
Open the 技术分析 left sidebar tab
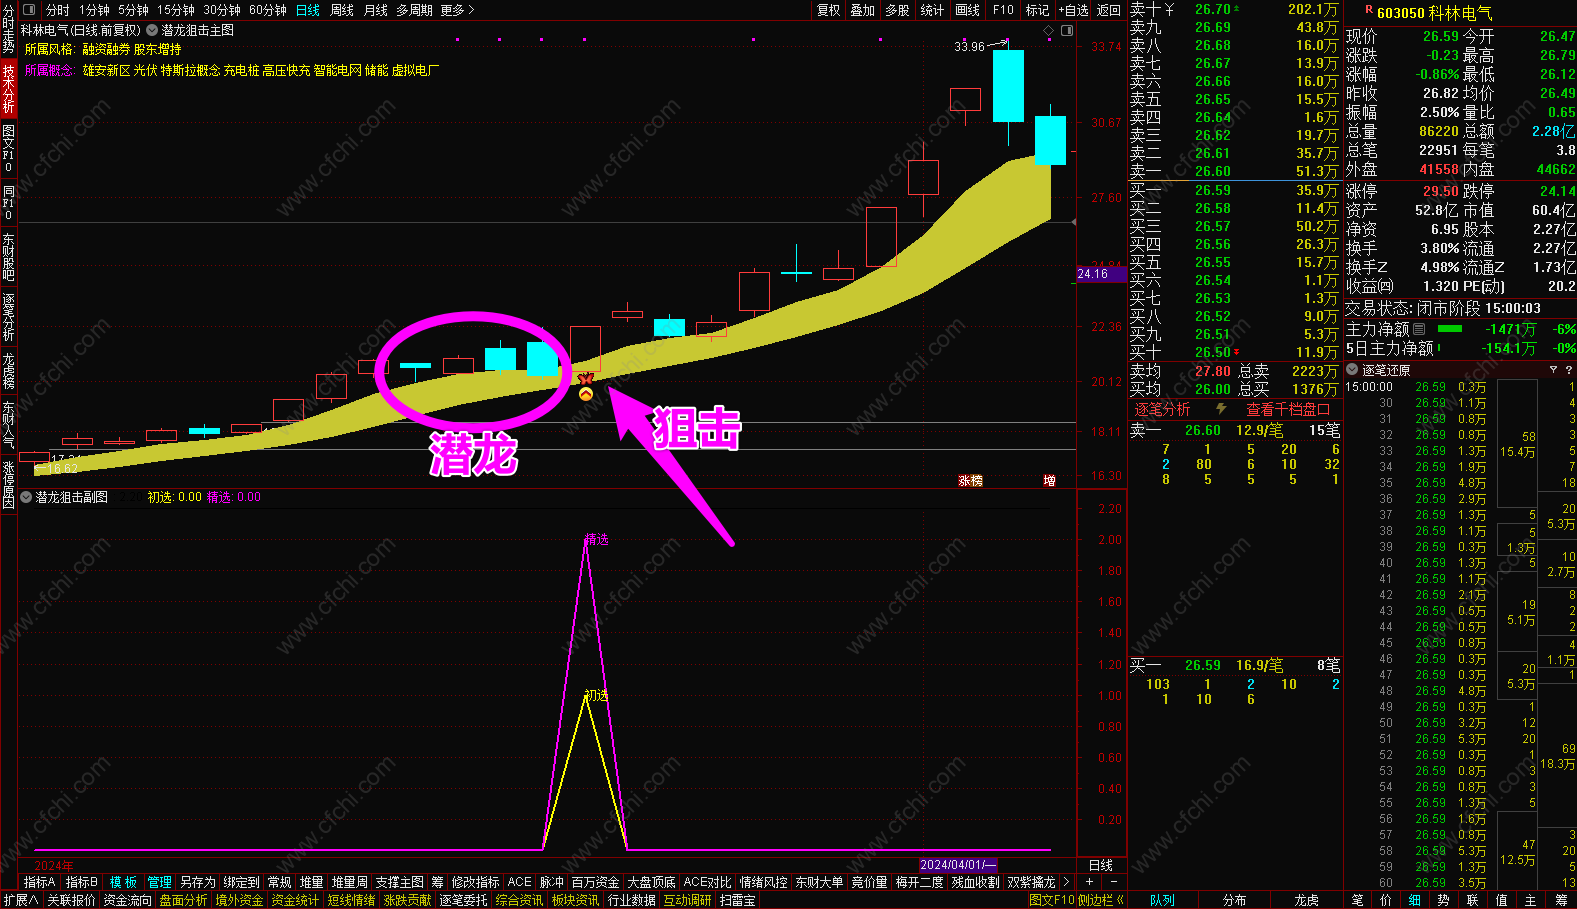[8, 88]
